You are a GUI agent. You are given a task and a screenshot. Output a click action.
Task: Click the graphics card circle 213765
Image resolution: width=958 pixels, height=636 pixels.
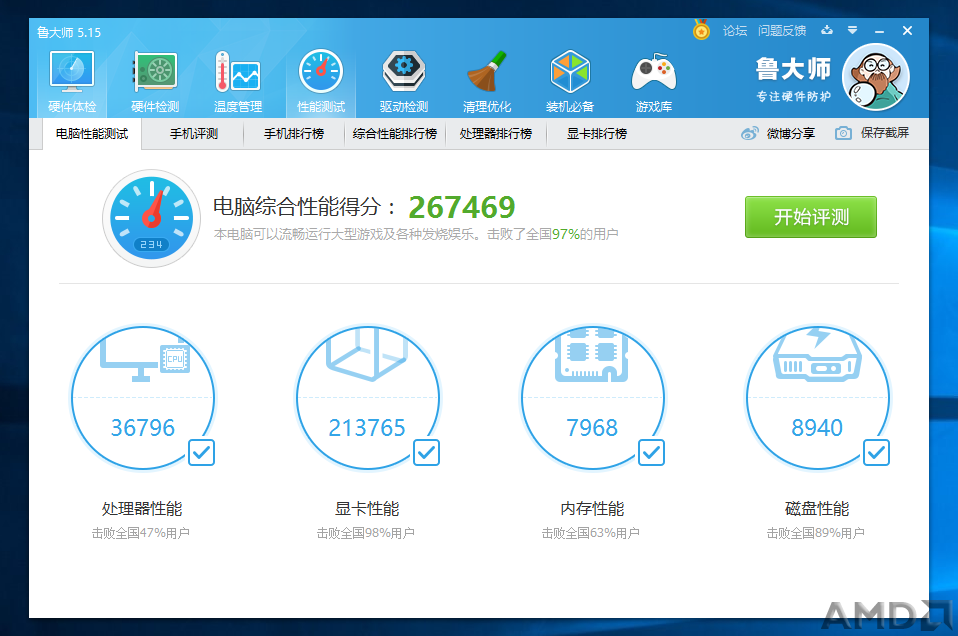(368, 398)
